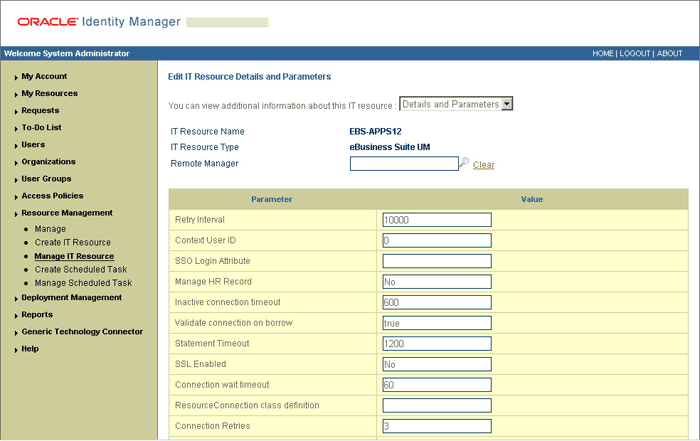700x441 pixels.
Task: Open Reports in the sidebar
Action: (37, 315)
